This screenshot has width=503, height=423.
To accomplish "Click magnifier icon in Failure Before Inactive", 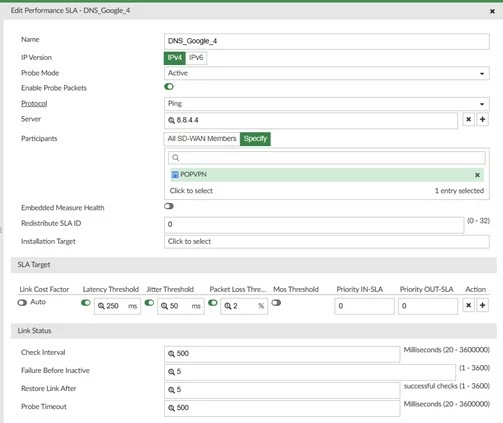I will click(171, 372).
